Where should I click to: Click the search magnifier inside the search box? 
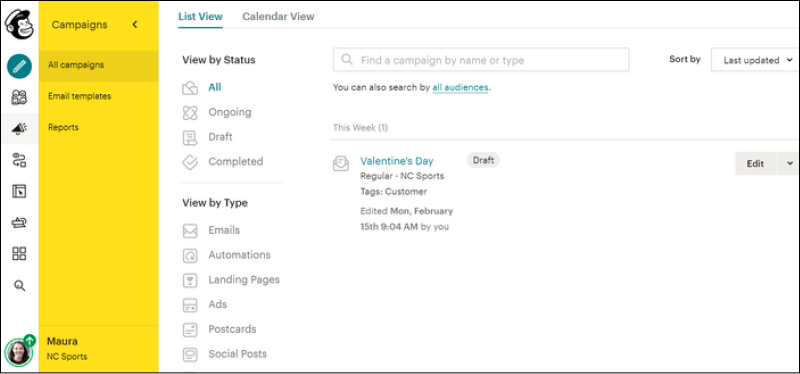coord(347,60)
